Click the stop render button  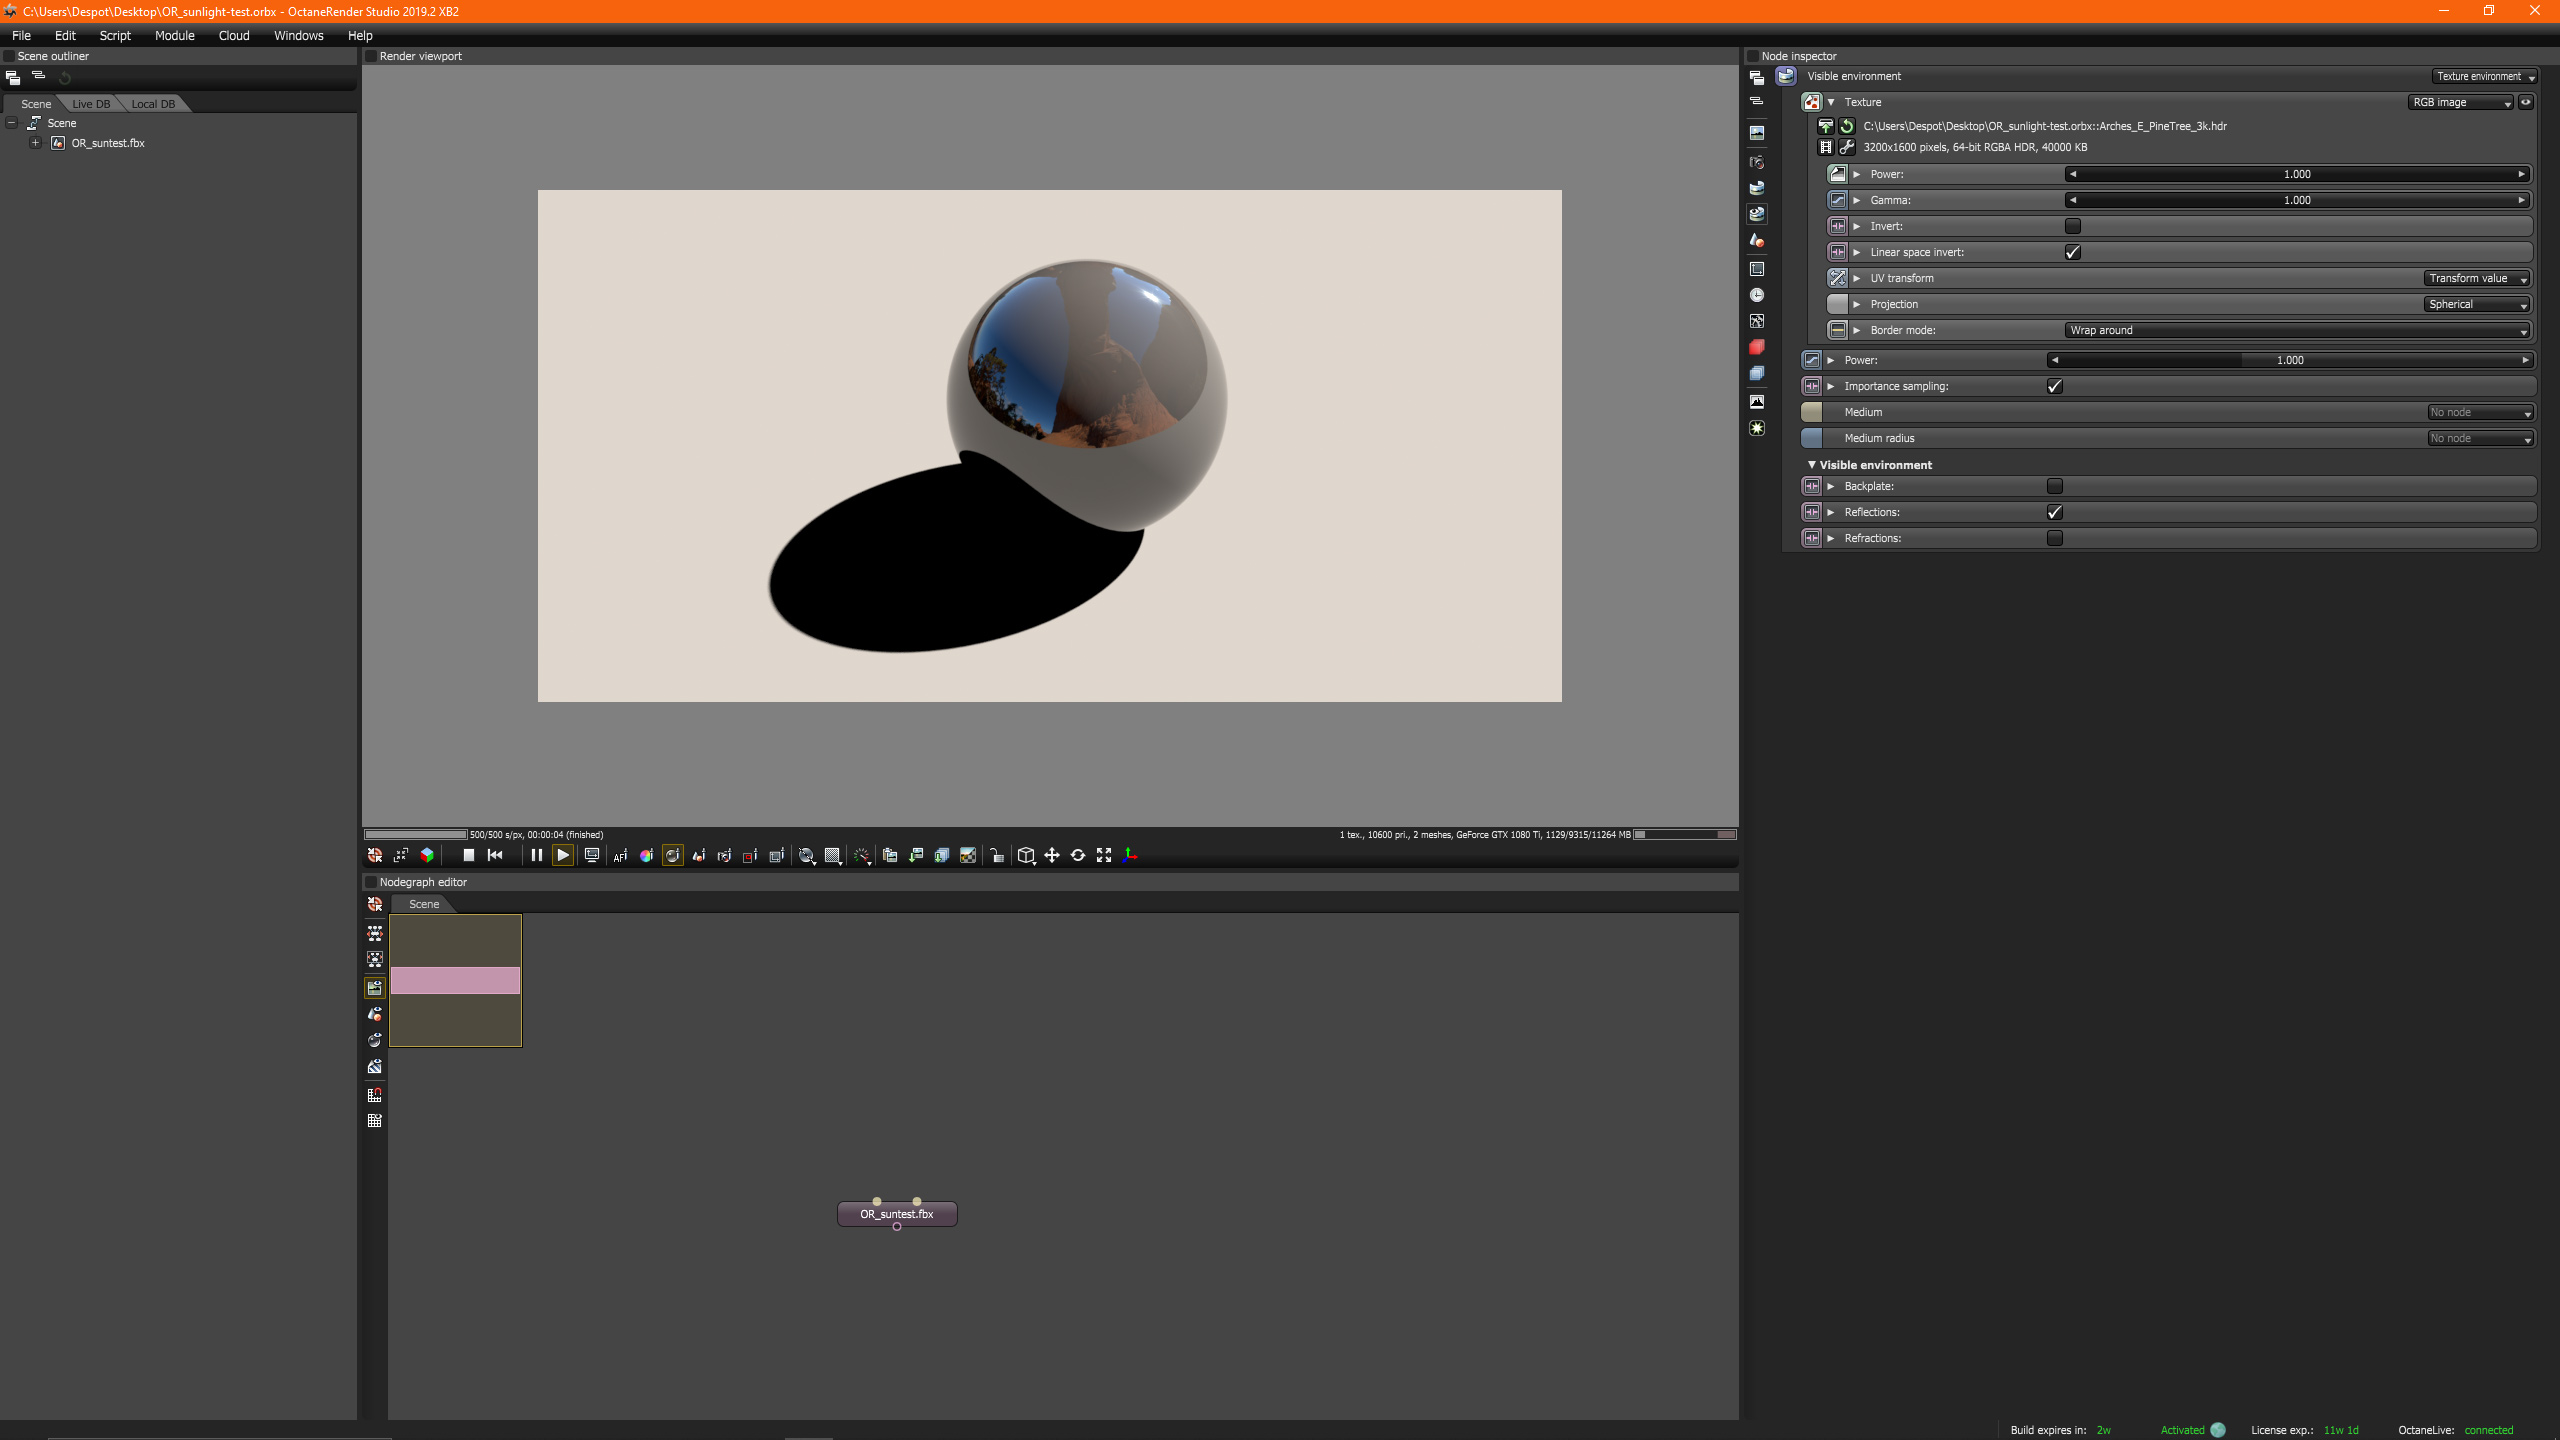pyautogui.click(x=468, y=855)
